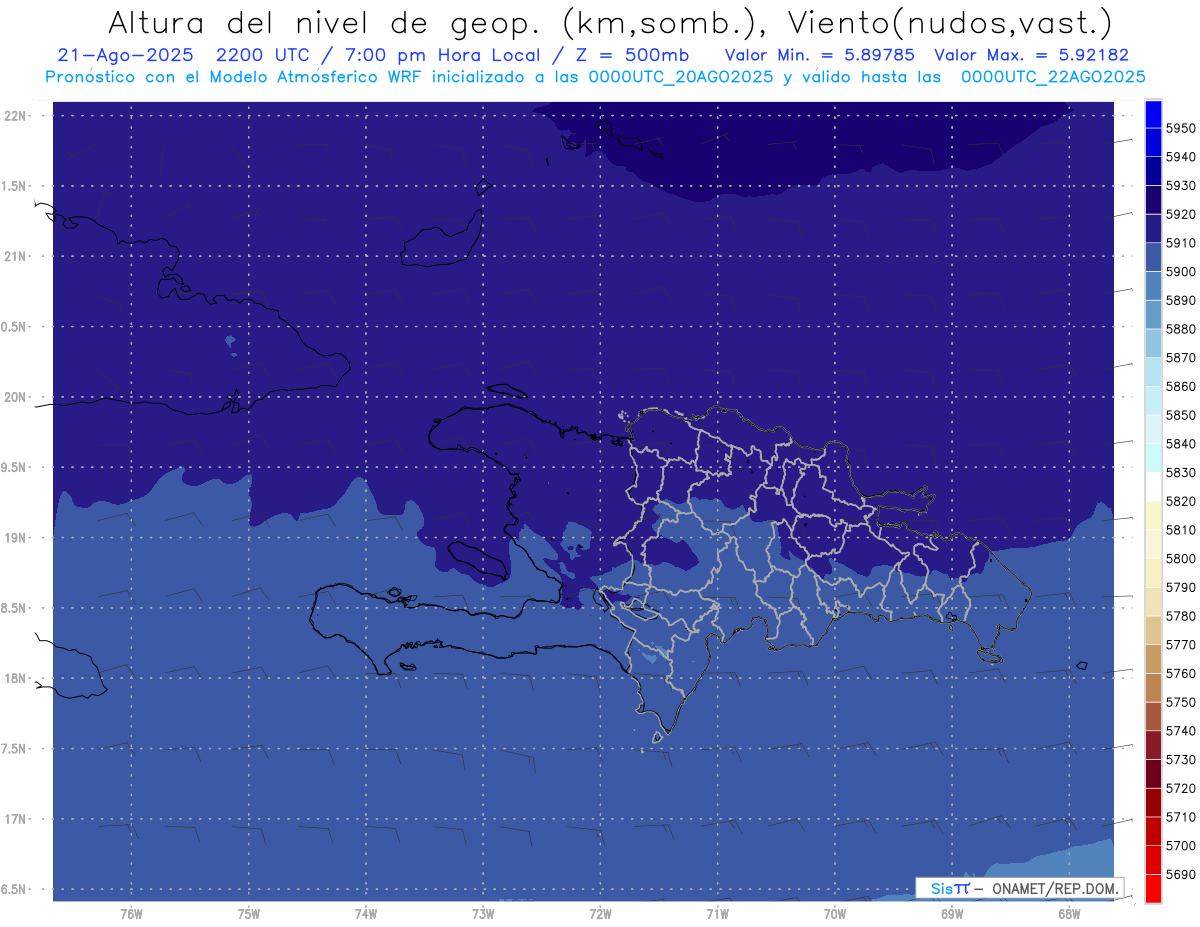Viewport: 1200px width, 927px height.
Task: Click the '5950' legend value
Action: tap(1180, 129)
